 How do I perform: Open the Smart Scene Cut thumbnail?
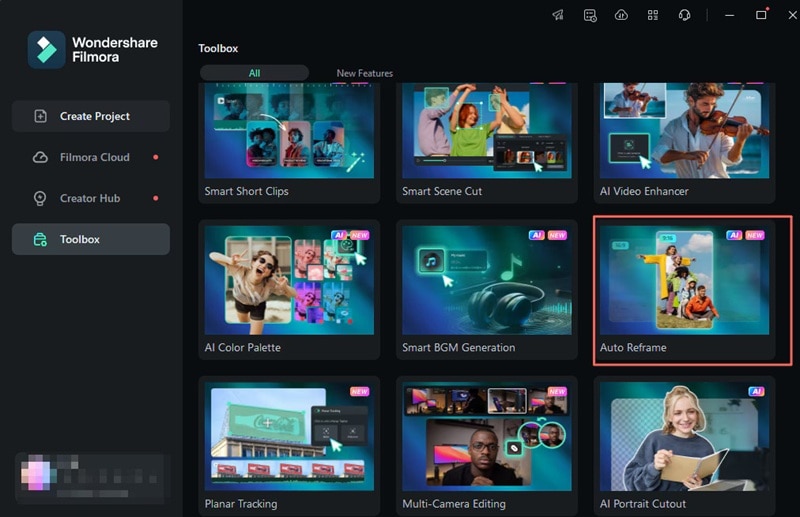point(487,131)
